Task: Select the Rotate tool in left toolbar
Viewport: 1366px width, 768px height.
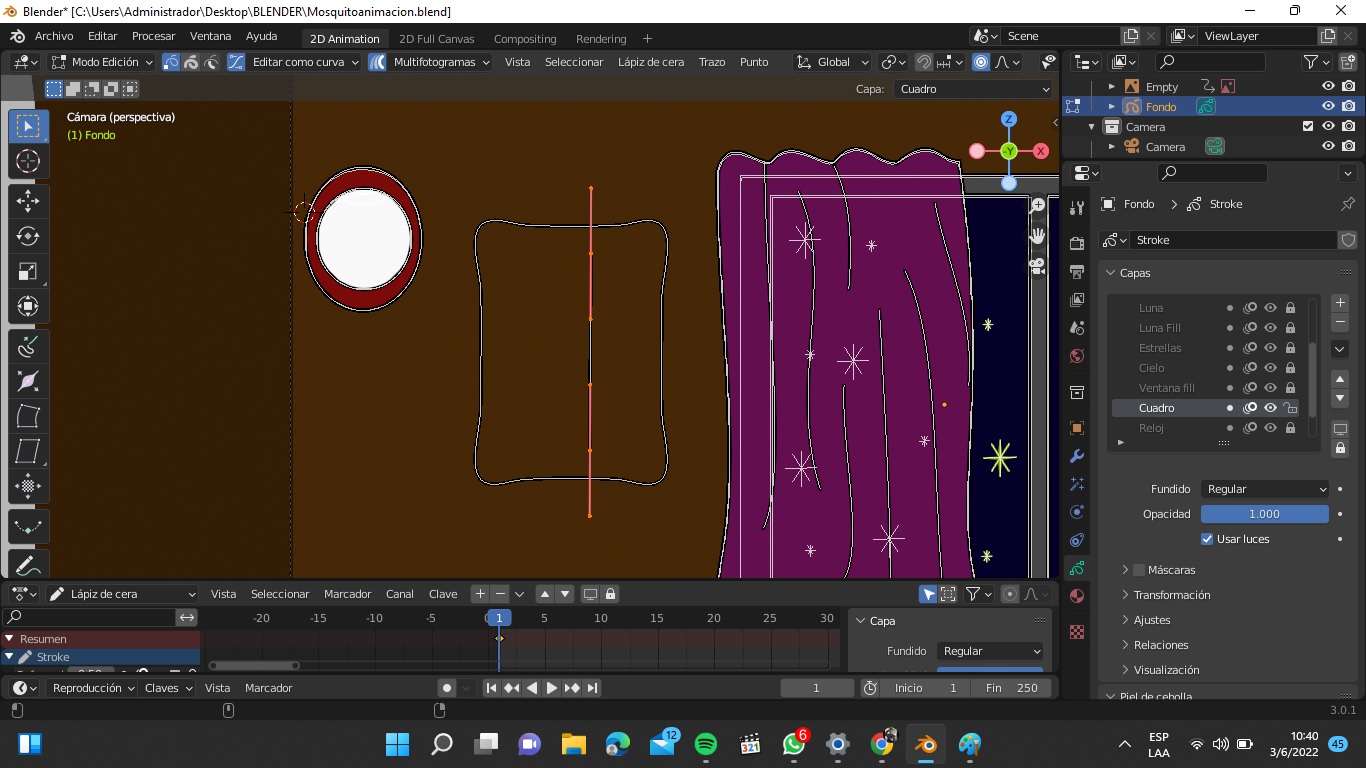Action: (x=28, y=236)
